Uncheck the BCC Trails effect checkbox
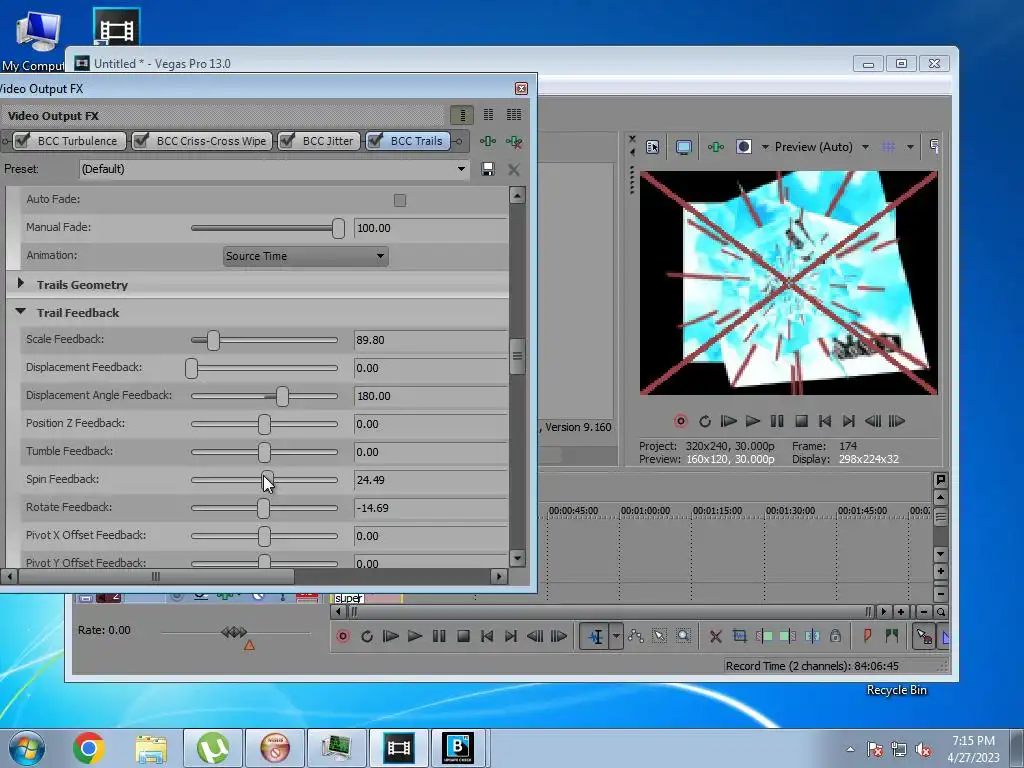This screenshot has height=768, width=1024. coord(375,140)
